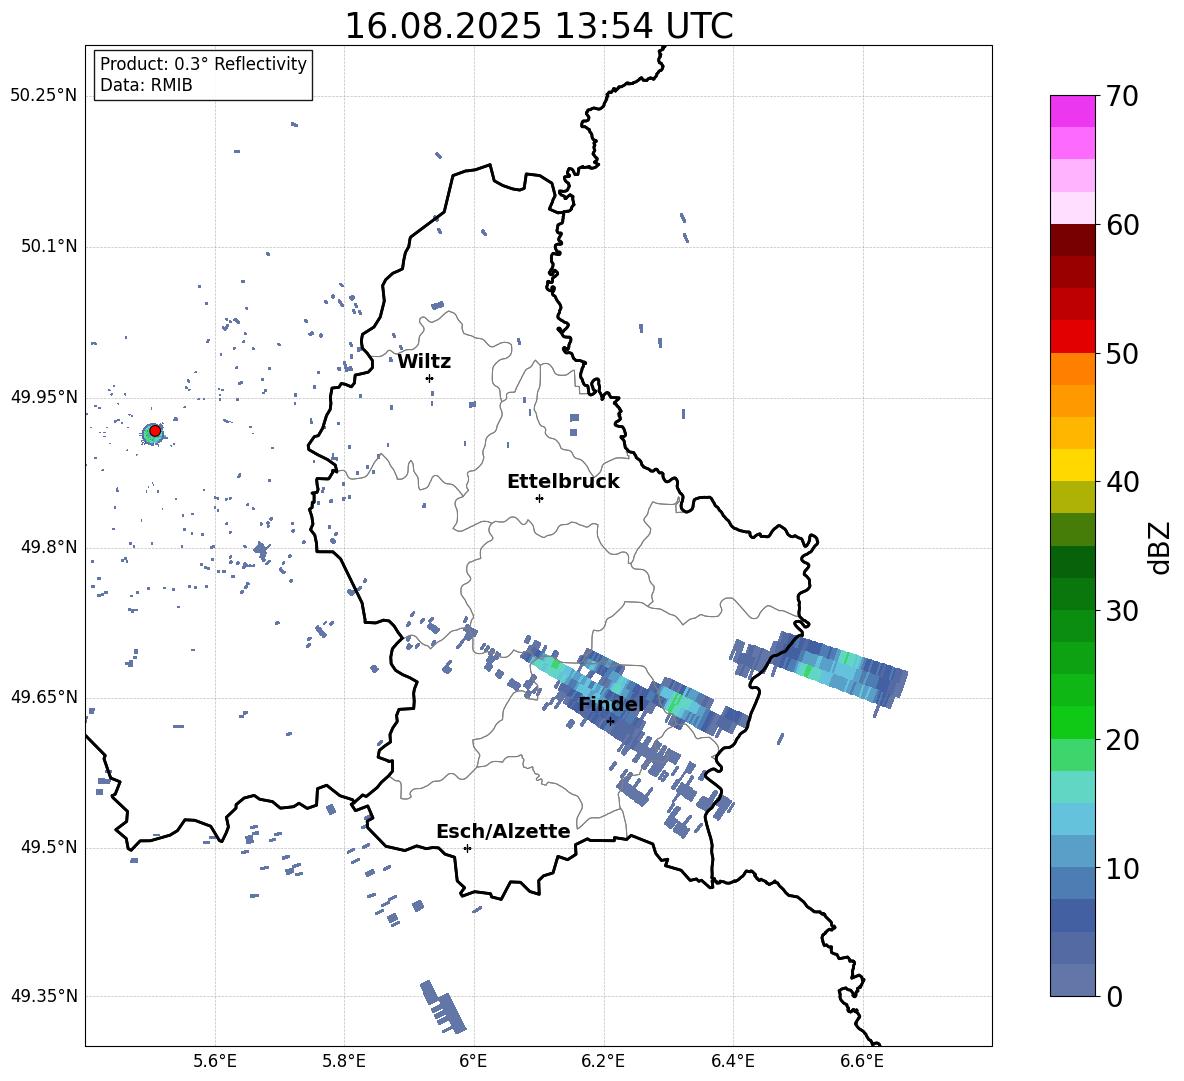
Task: Click the Findel cross marker
Action: click(x=611, y=721)
